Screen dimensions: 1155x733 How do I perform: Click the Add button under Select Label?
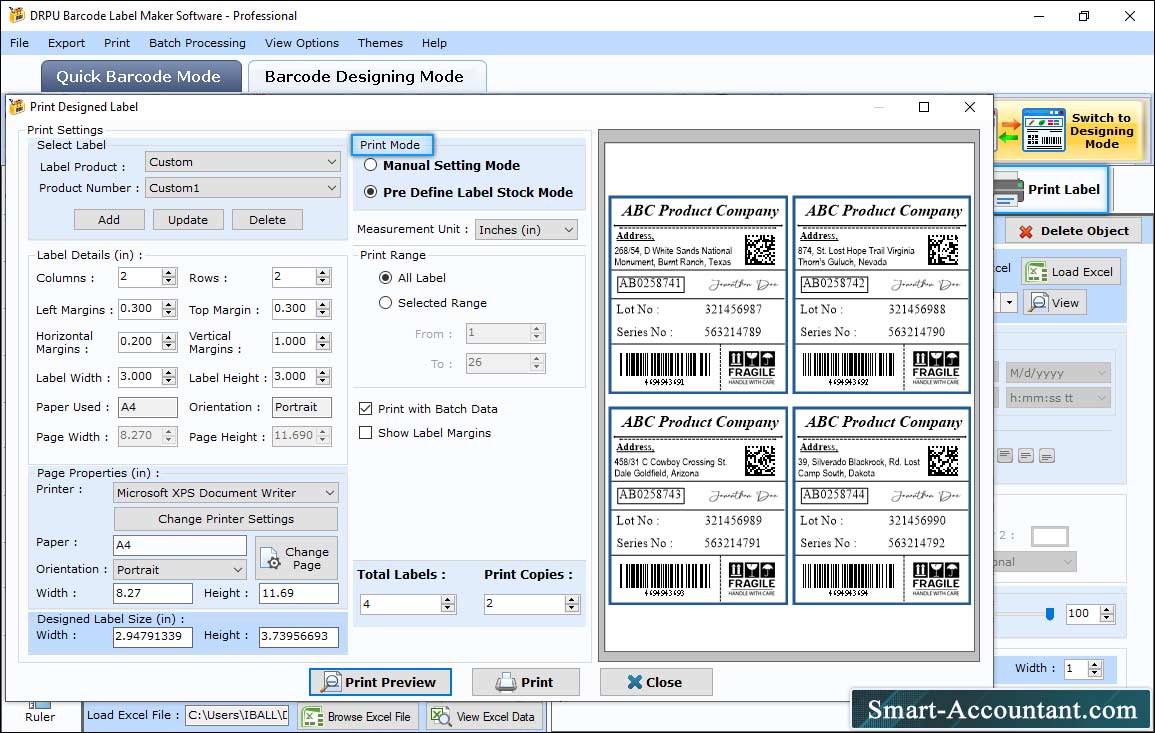pyautogui.click(x=109, y=220)
